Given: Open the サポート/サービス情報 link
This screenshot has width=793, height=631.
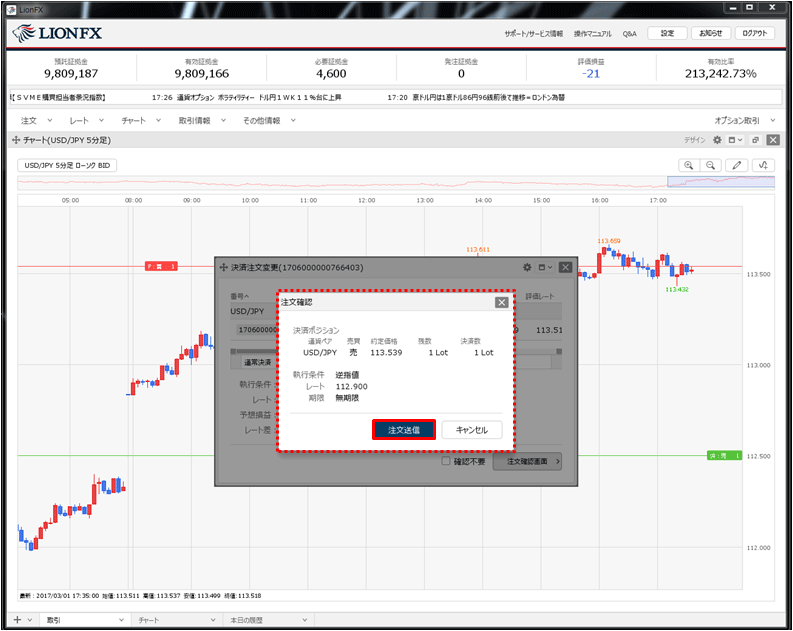Looking at the screenshot, I should [x=534, y=34].
